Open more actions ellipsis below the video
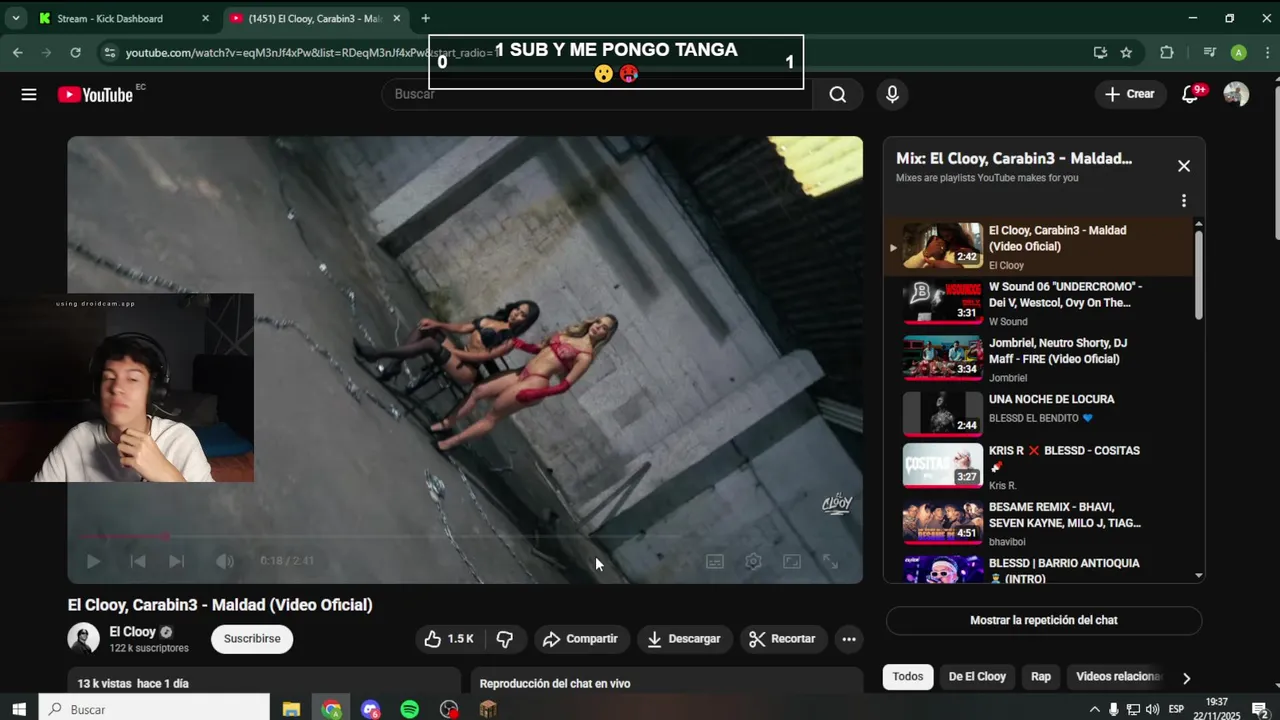This screenshot has height=720, width=1280. [849, 639]
